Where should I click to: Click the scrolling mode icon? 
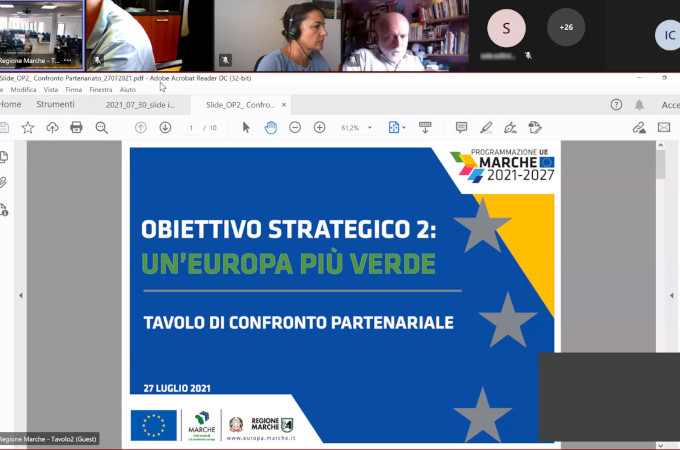[x=425, y=127]
